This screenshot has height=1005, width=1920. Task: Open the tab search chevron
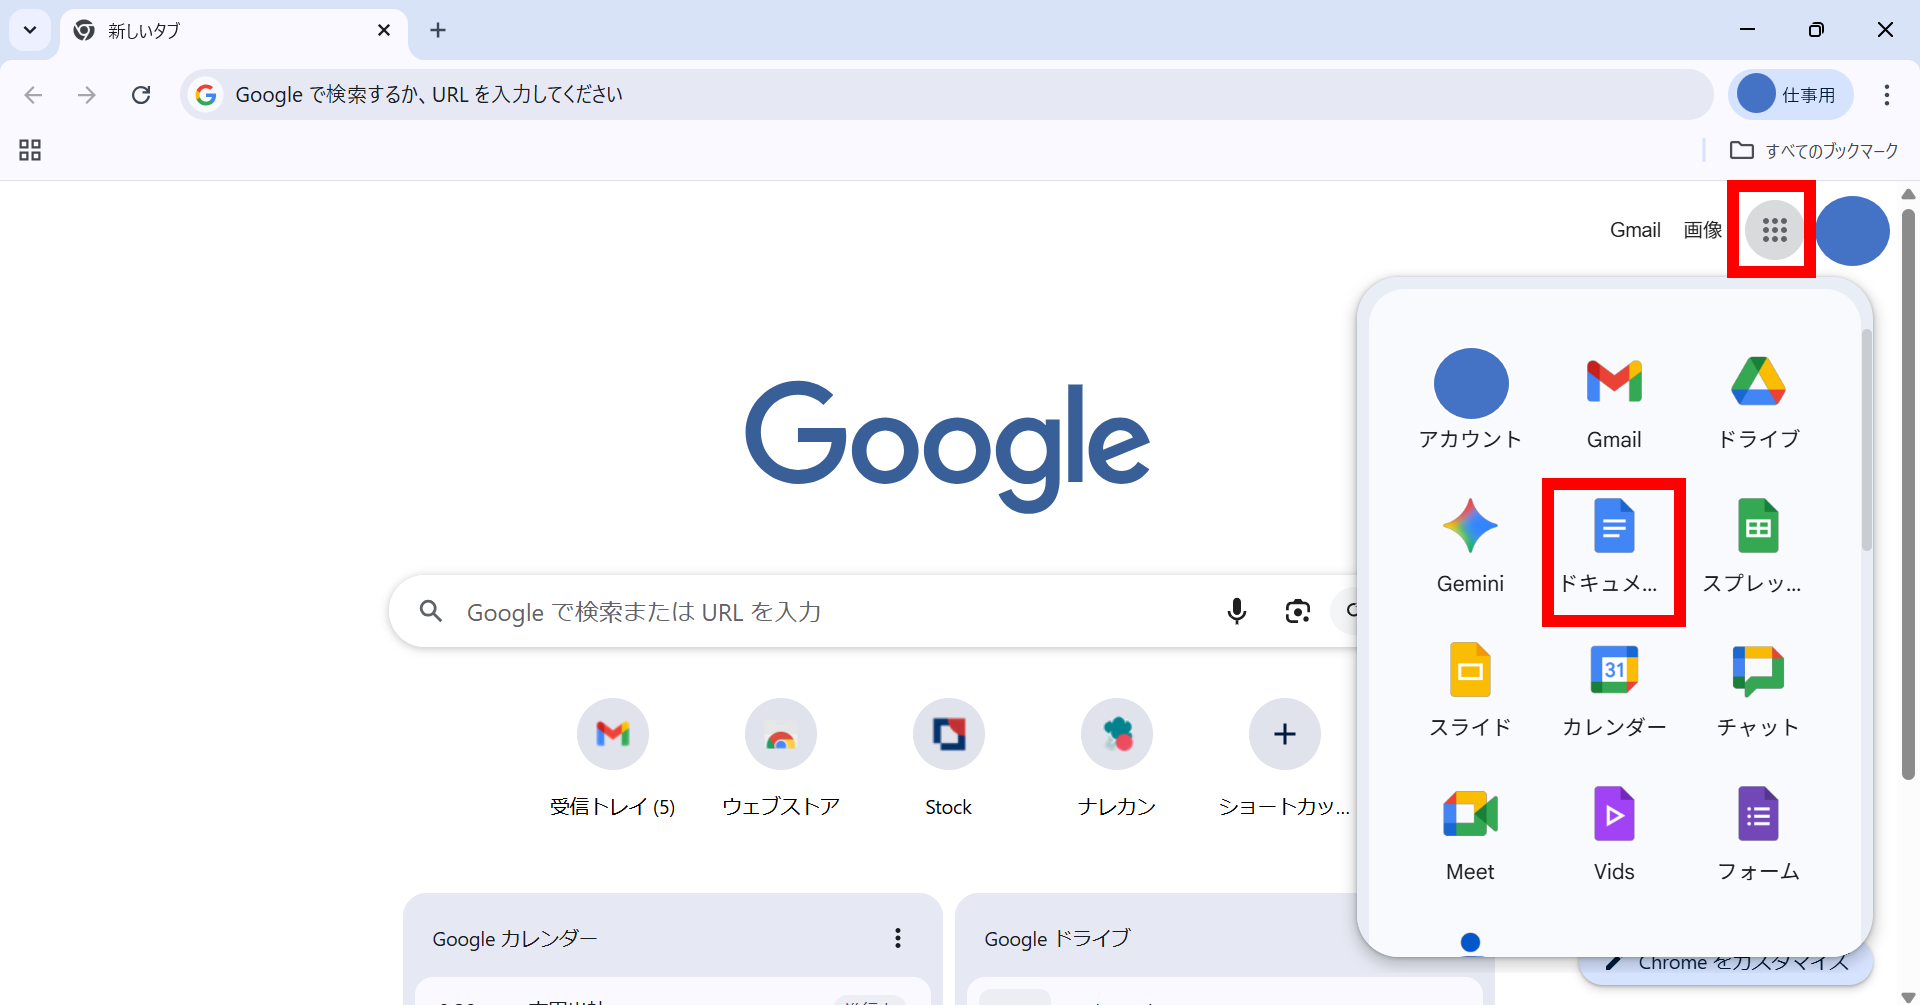click(29, 30)
